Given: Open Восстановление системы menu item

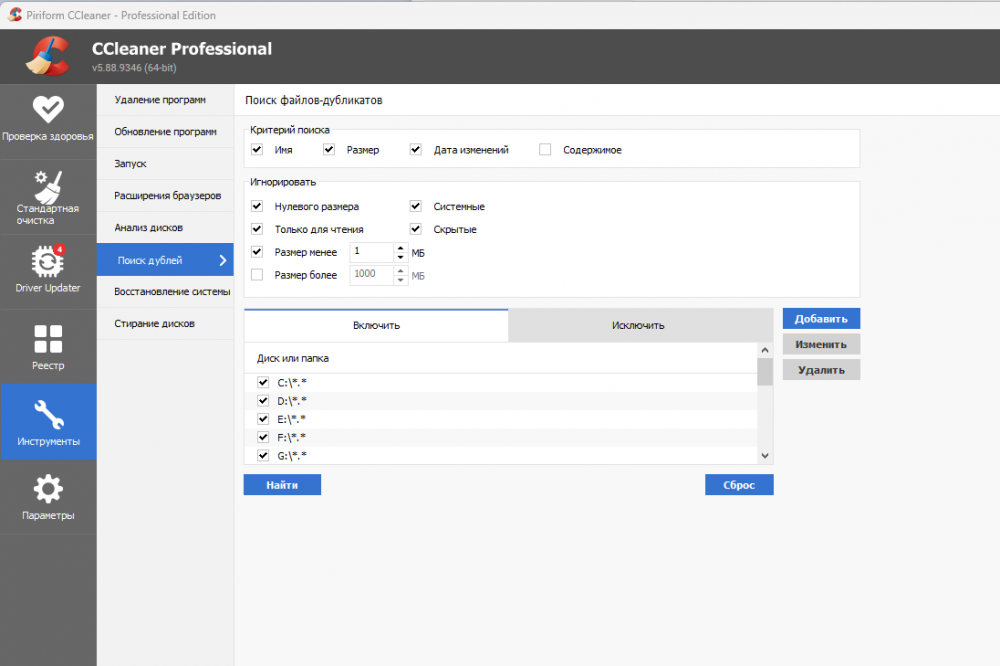Looking at the screenshot, I should [x=165, y=292].
